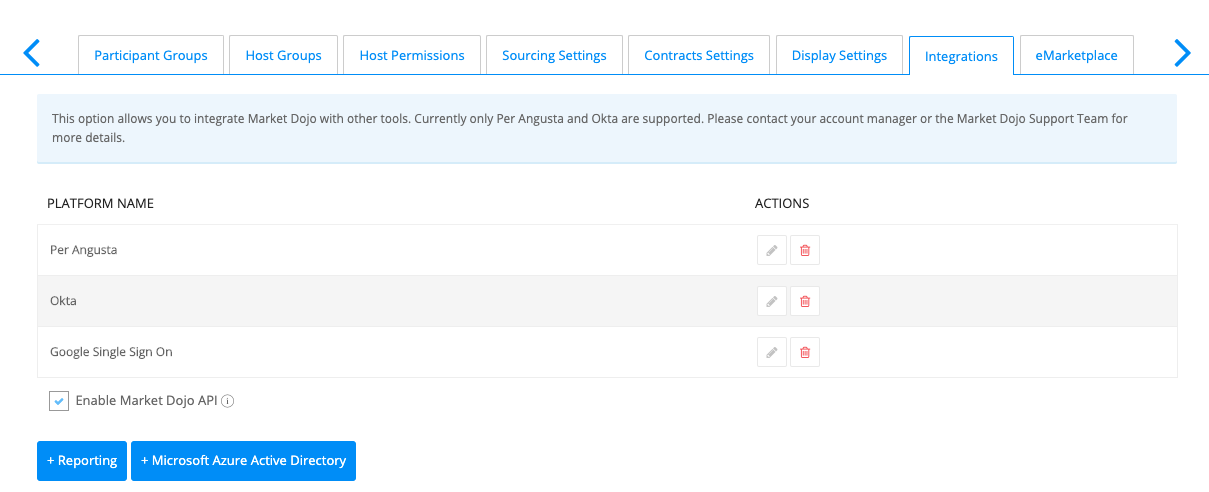Add Microsoft Azure Active Directory integration
Screen dimensions: 1209x492
coord(243,461)
